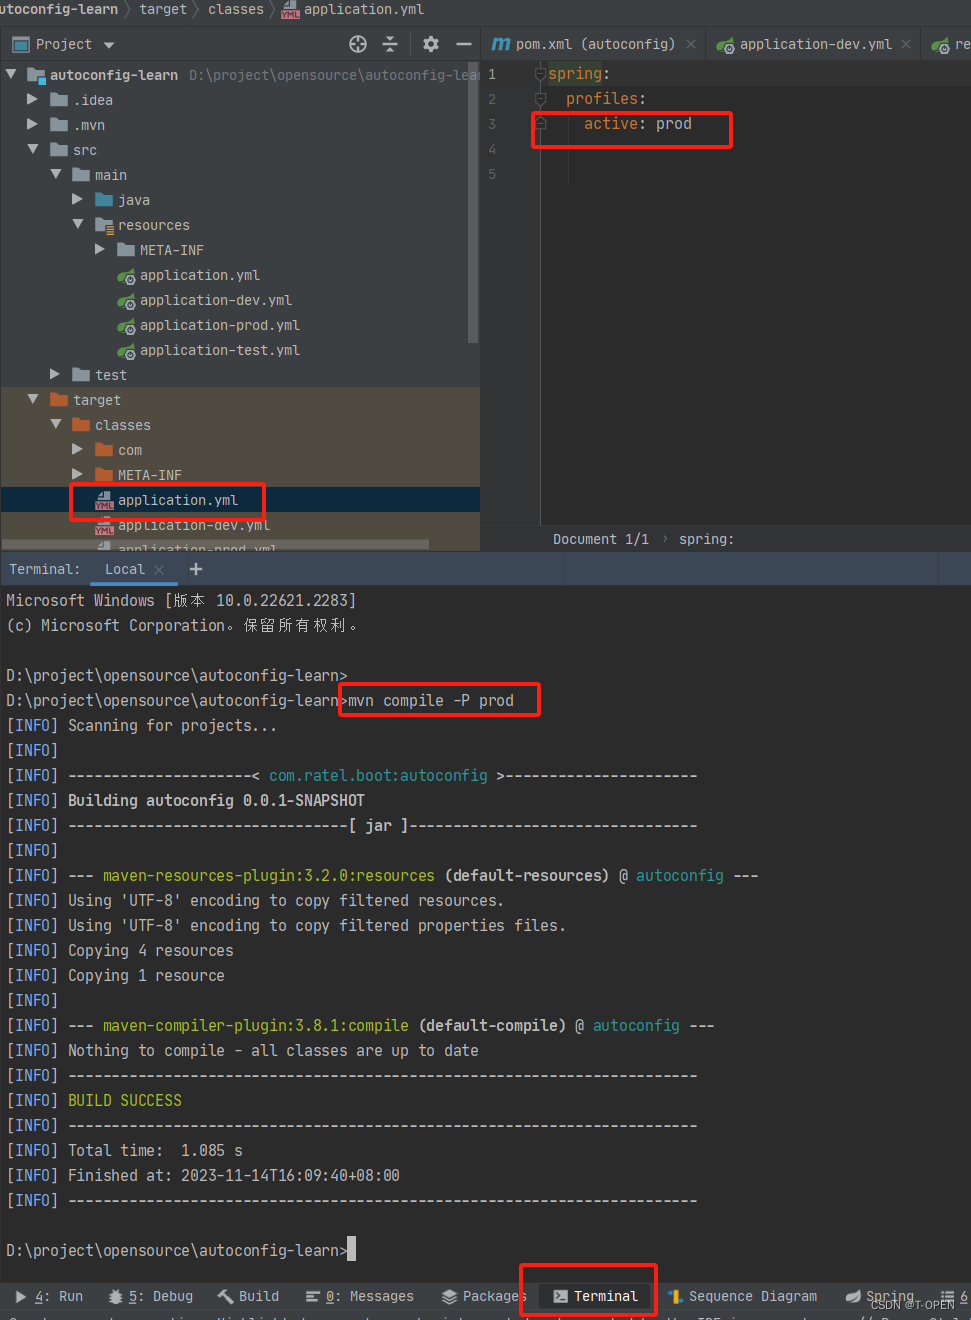Open the Spring tool window
This screenshot has height=1320, width=971.
tap(880, 1296)
